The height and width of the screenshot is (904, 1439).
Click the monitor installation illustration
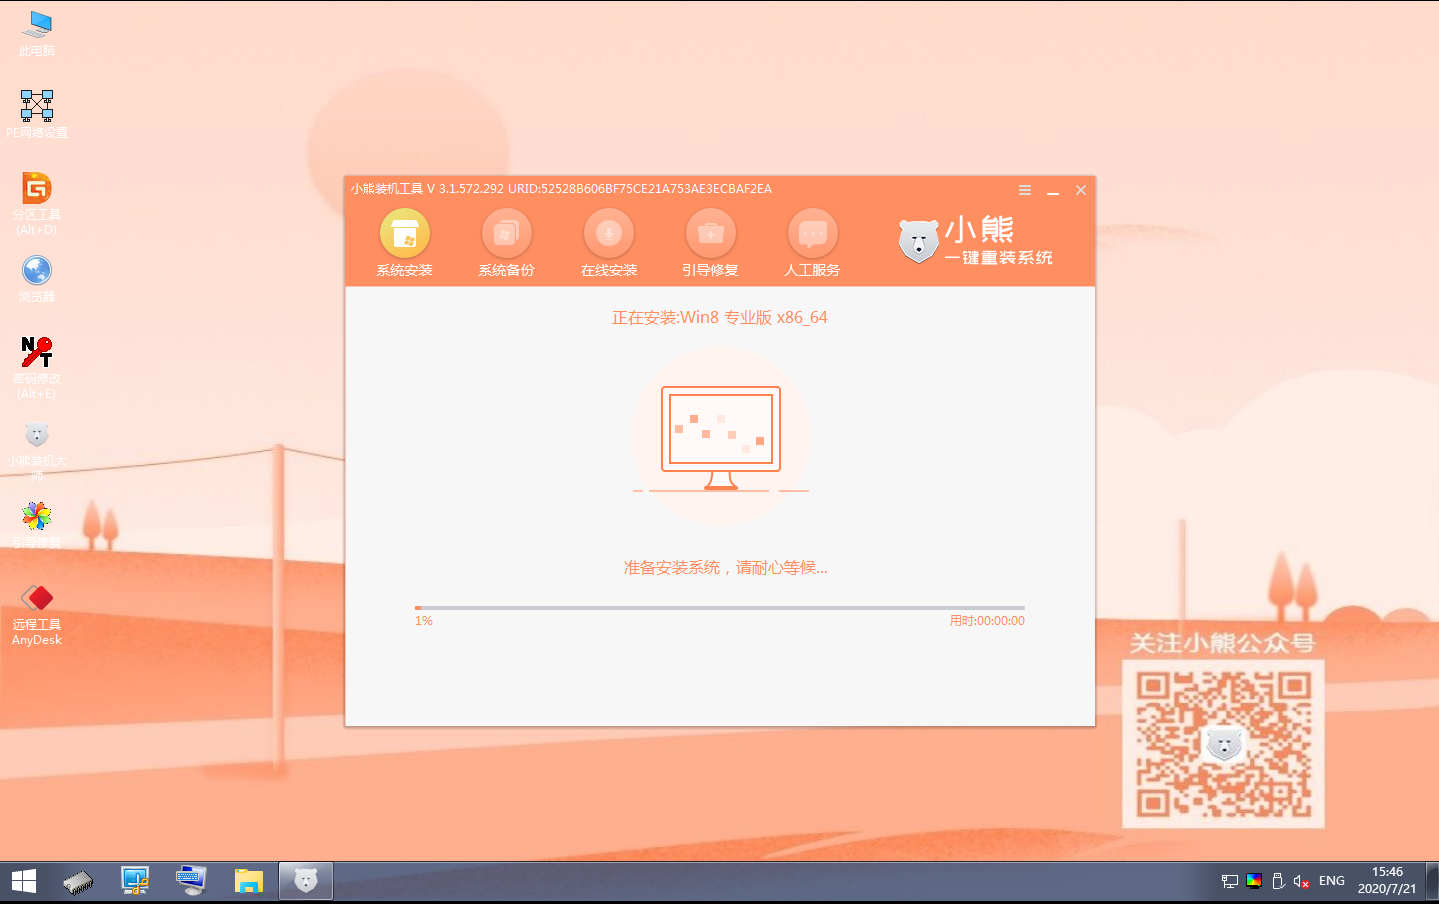point(721,438)
